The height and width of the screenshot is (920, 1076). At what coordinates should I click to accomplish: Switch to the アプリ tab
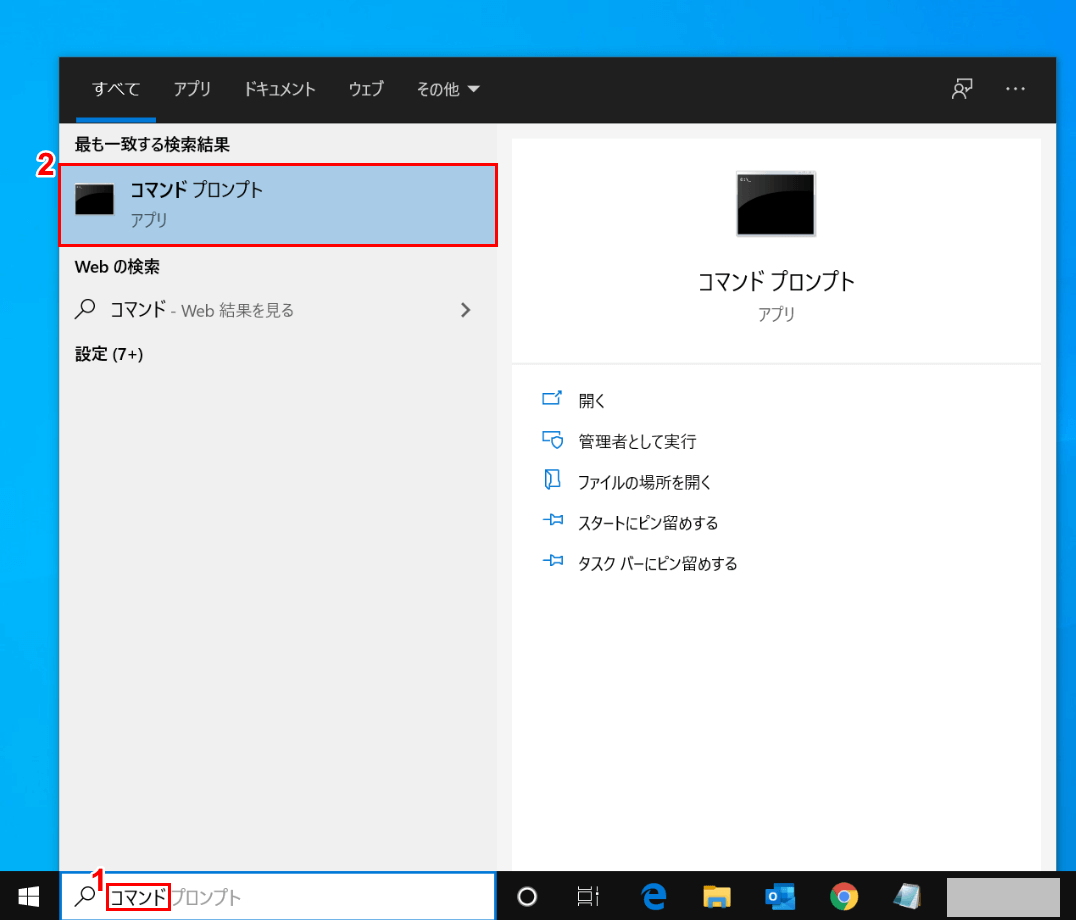(x=192, y=89)
